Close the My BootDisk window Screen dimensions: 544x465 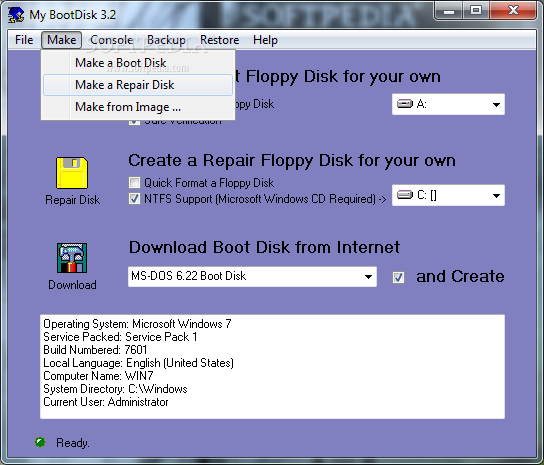click(513, 11)
